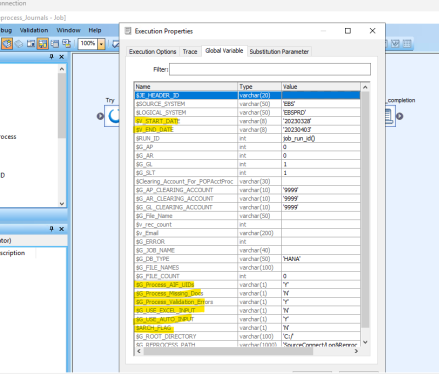
Task: Maximize the Execution Properties dialog
Action: [x=348, y=31]
